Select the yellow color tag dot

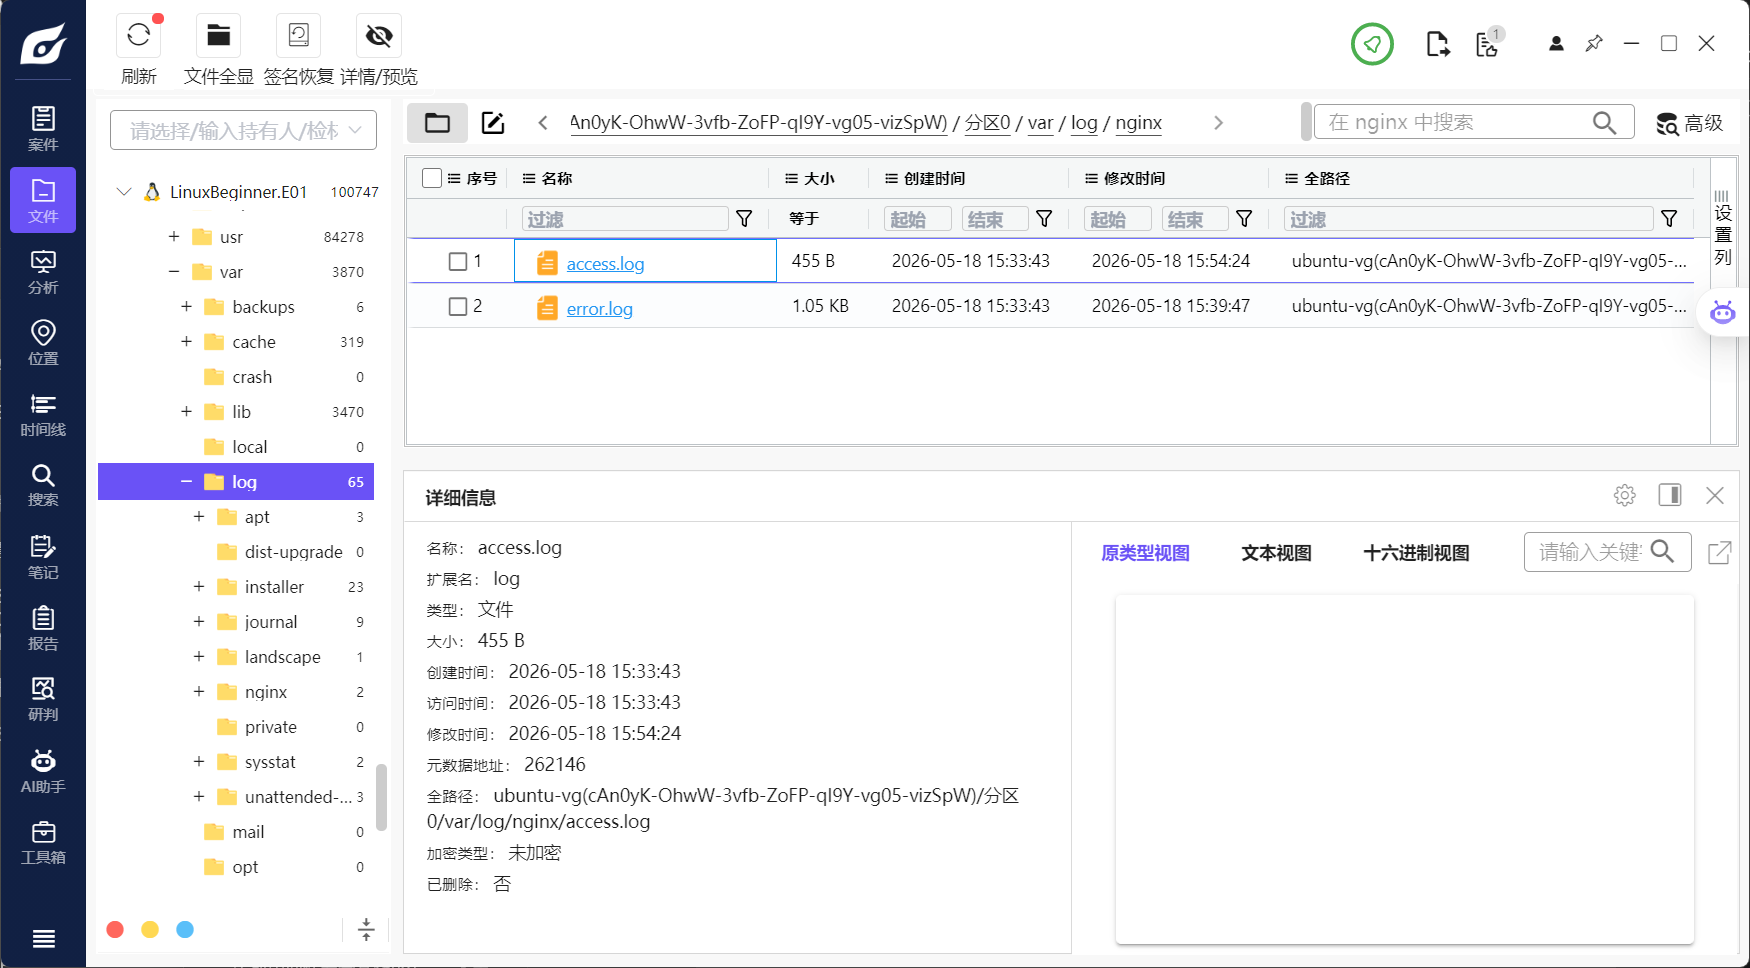pos(150,929)
